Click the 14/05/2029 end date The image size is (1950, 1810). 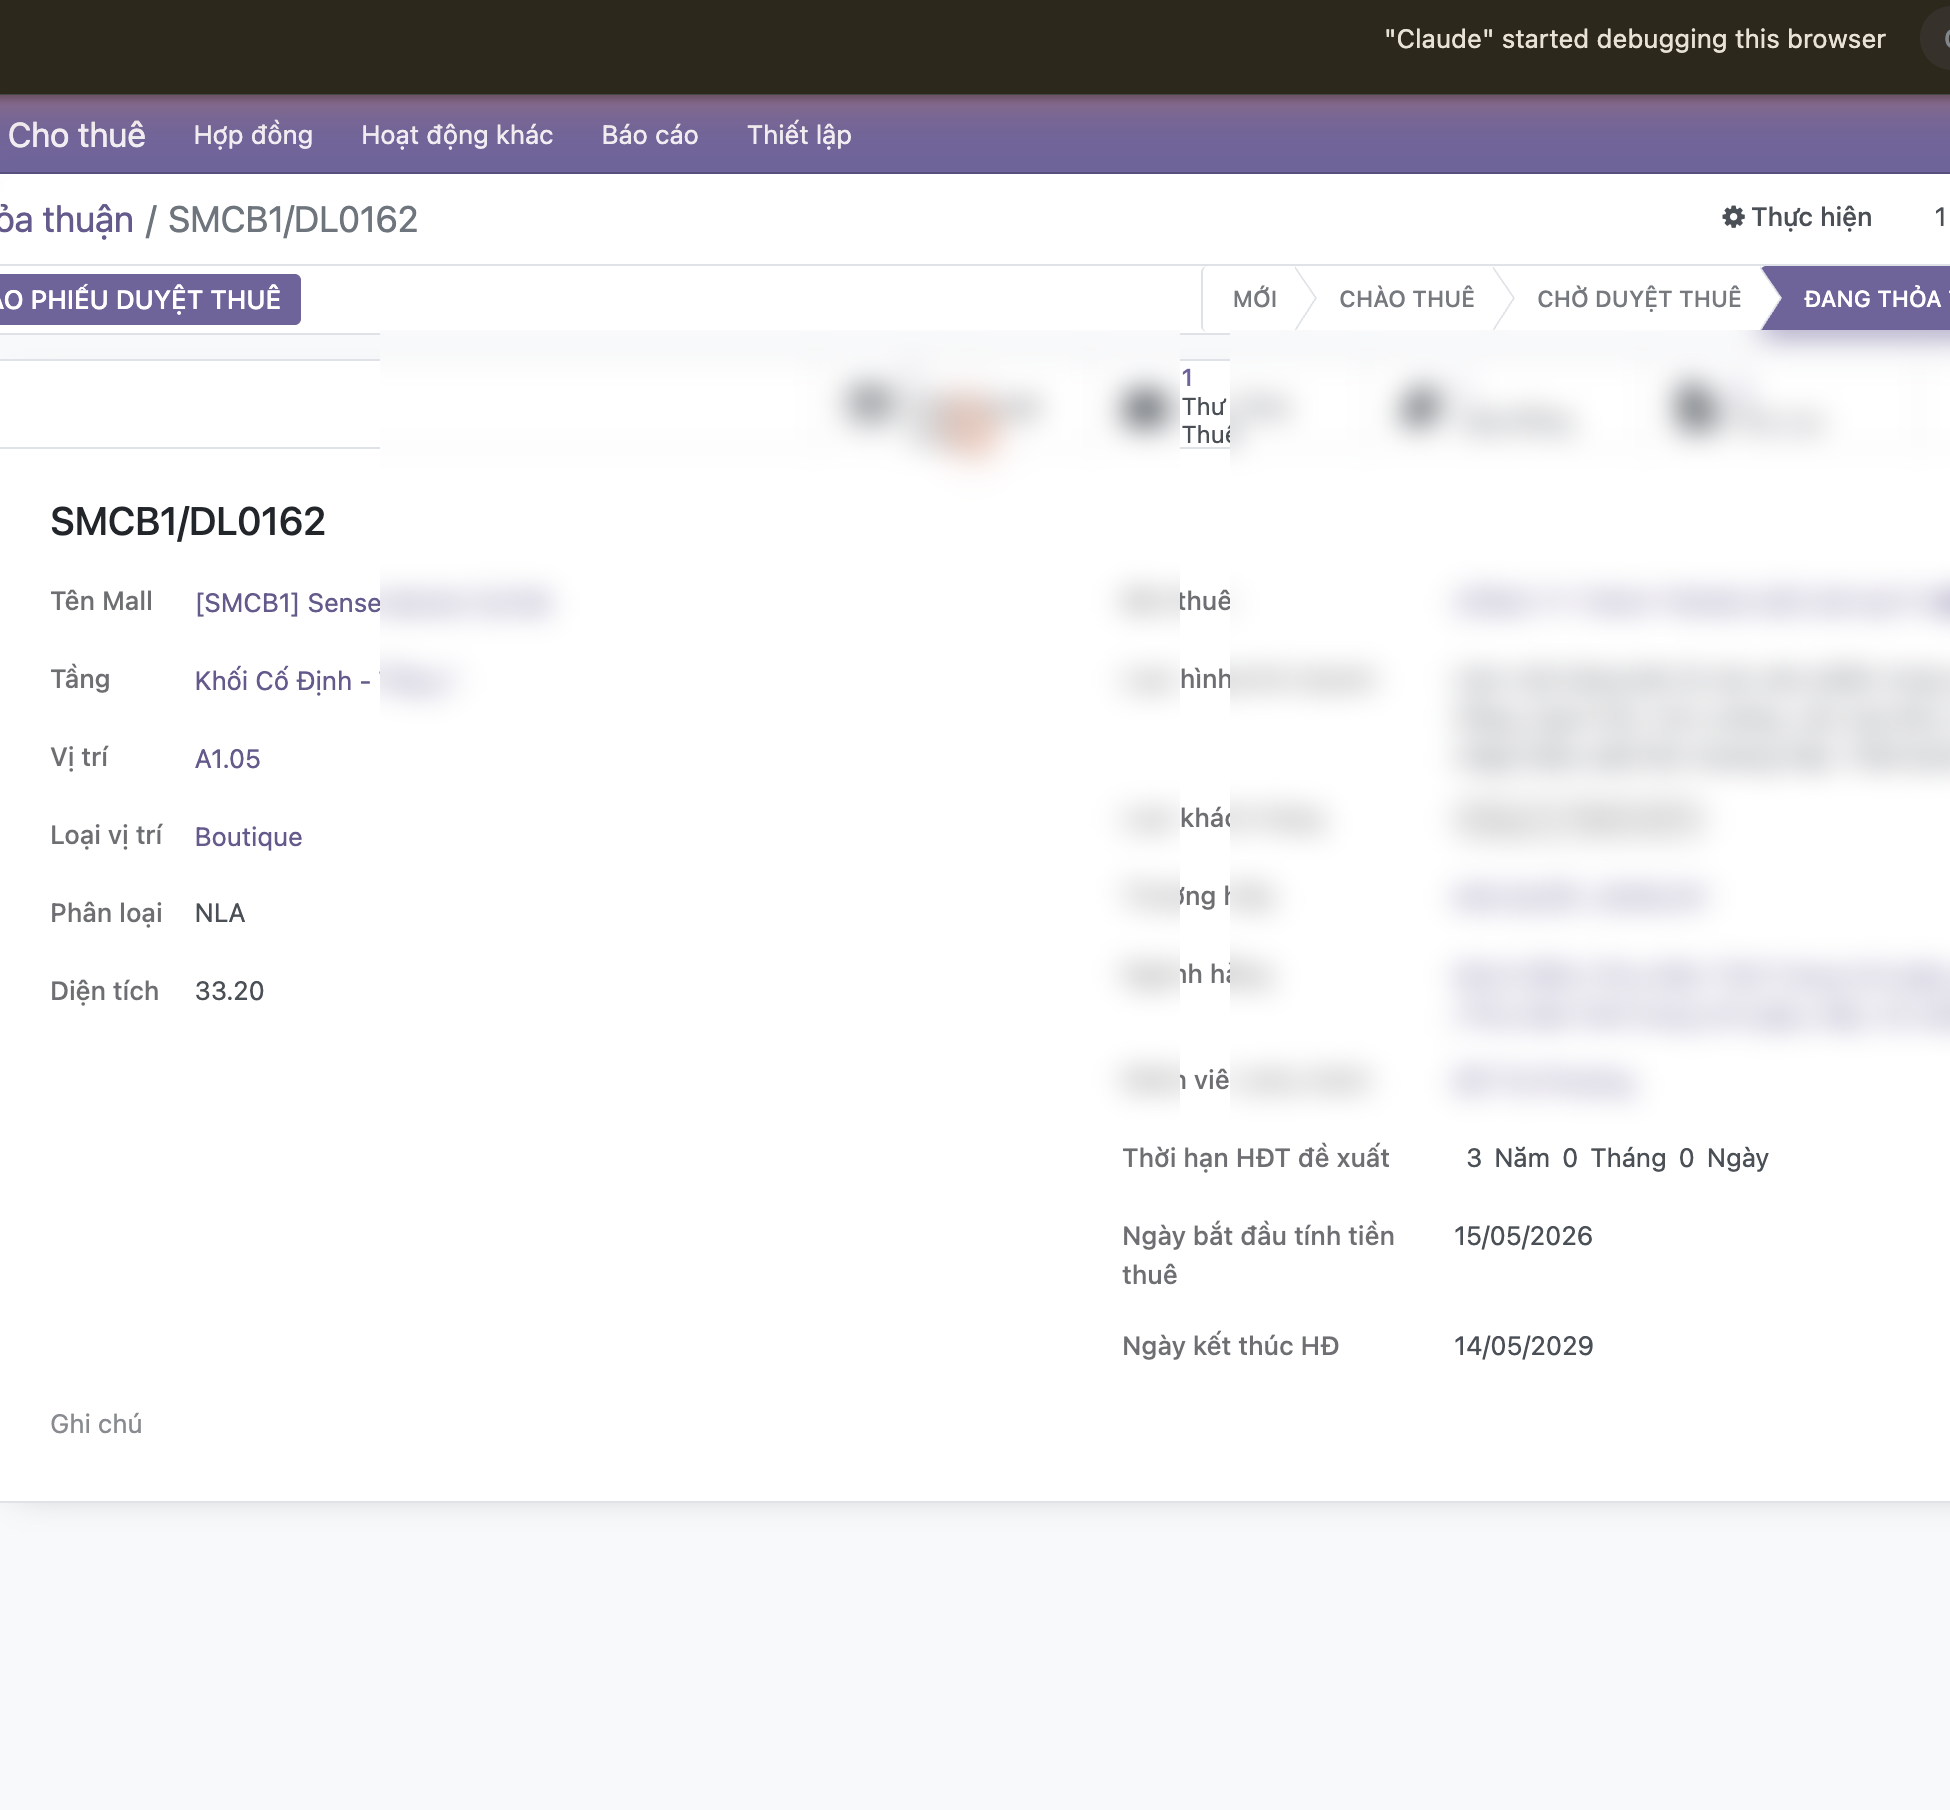[1523, 1346]
